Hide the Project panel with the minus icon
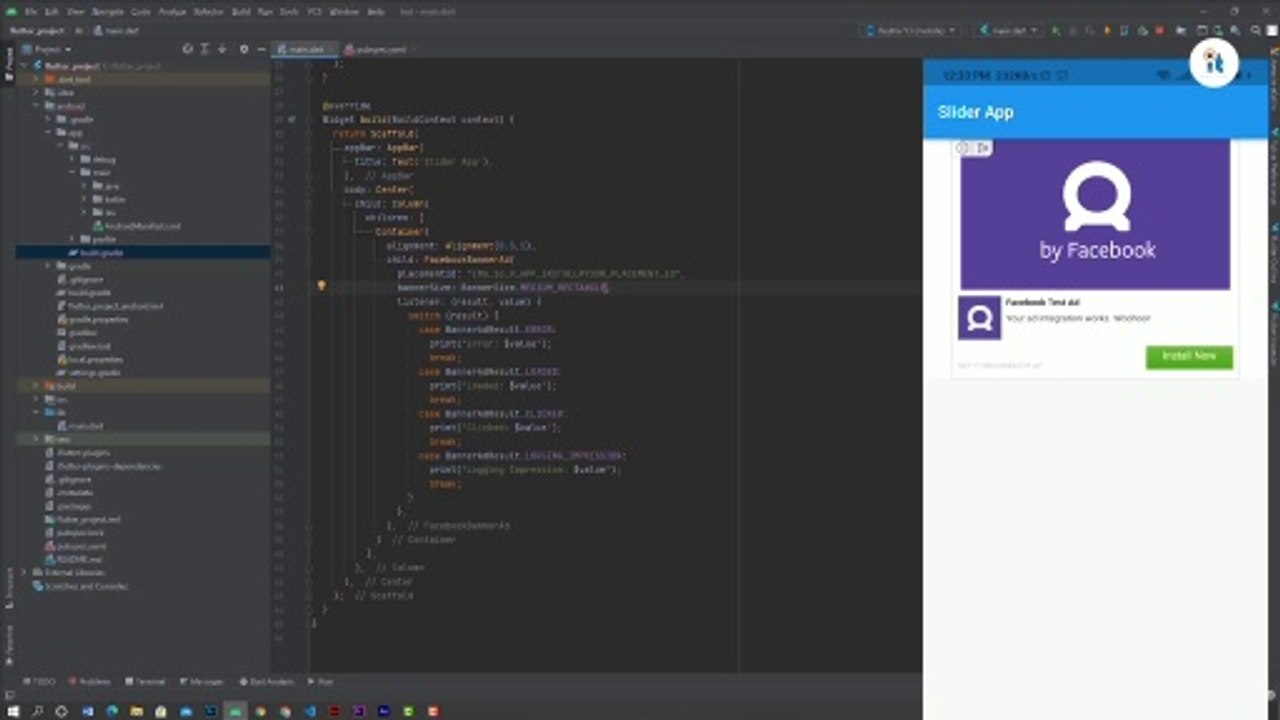Image resolution: width=1280 pixels, height=720 pixels. (261, 49)
